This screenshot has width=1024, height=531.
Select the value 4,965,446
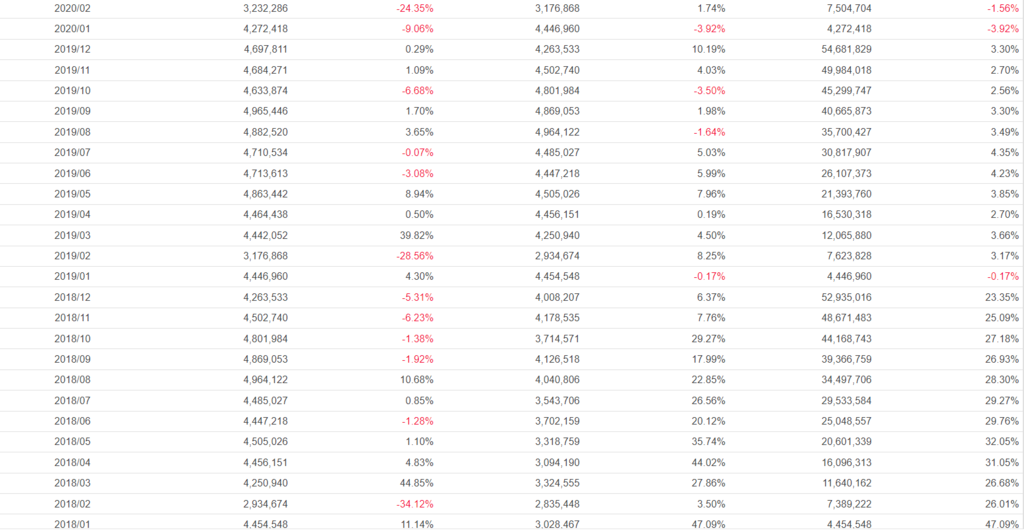(265, 111)
